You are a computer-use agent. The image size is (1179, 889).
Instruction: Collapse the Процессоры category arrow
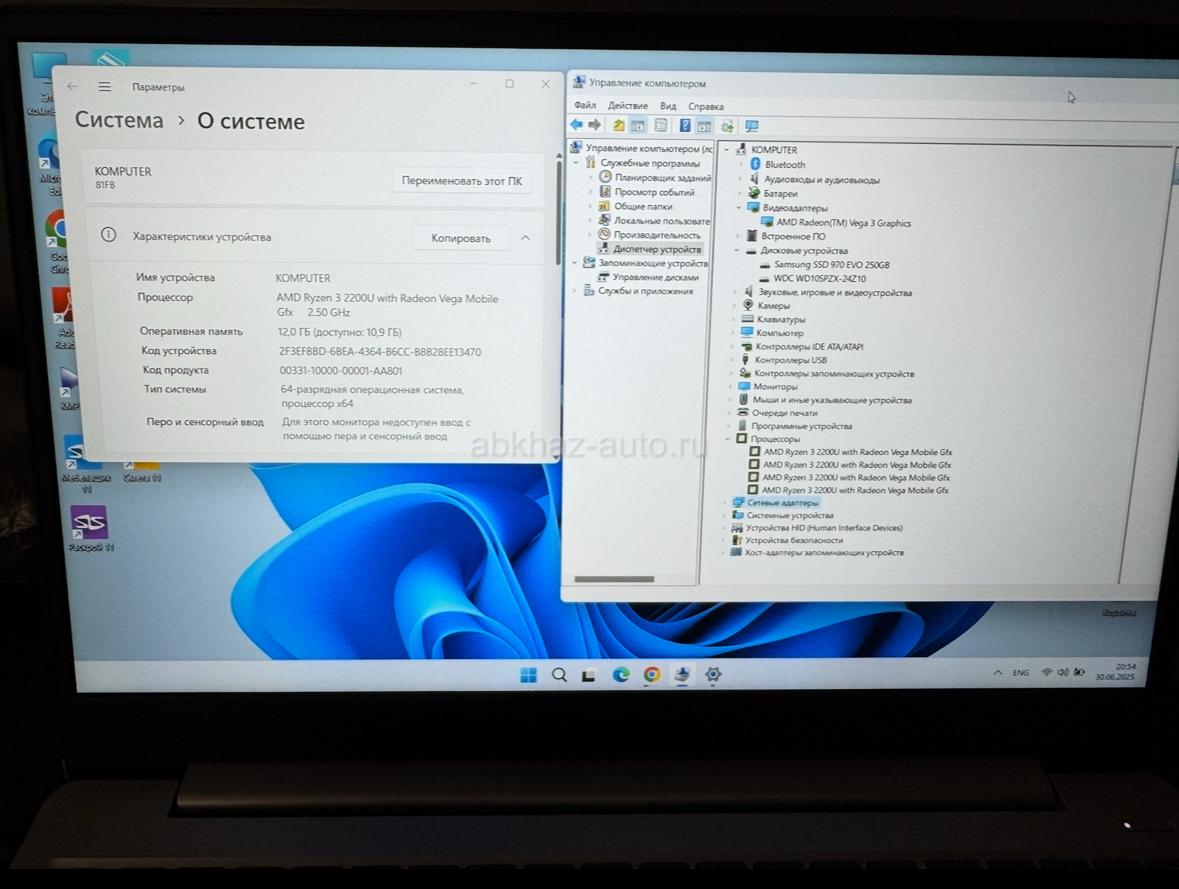point(729,438)
